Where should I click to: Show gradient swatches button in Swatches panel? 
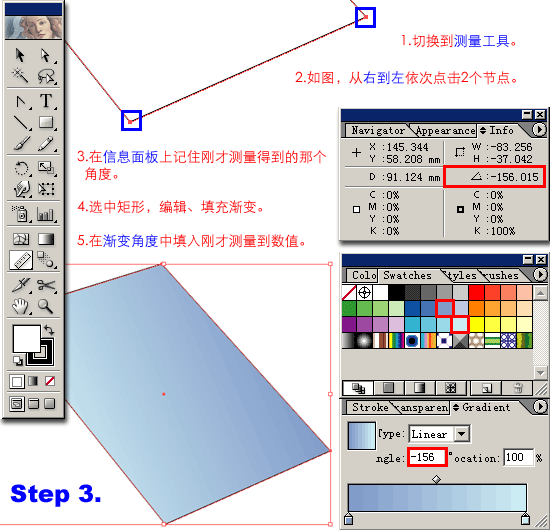420,388
